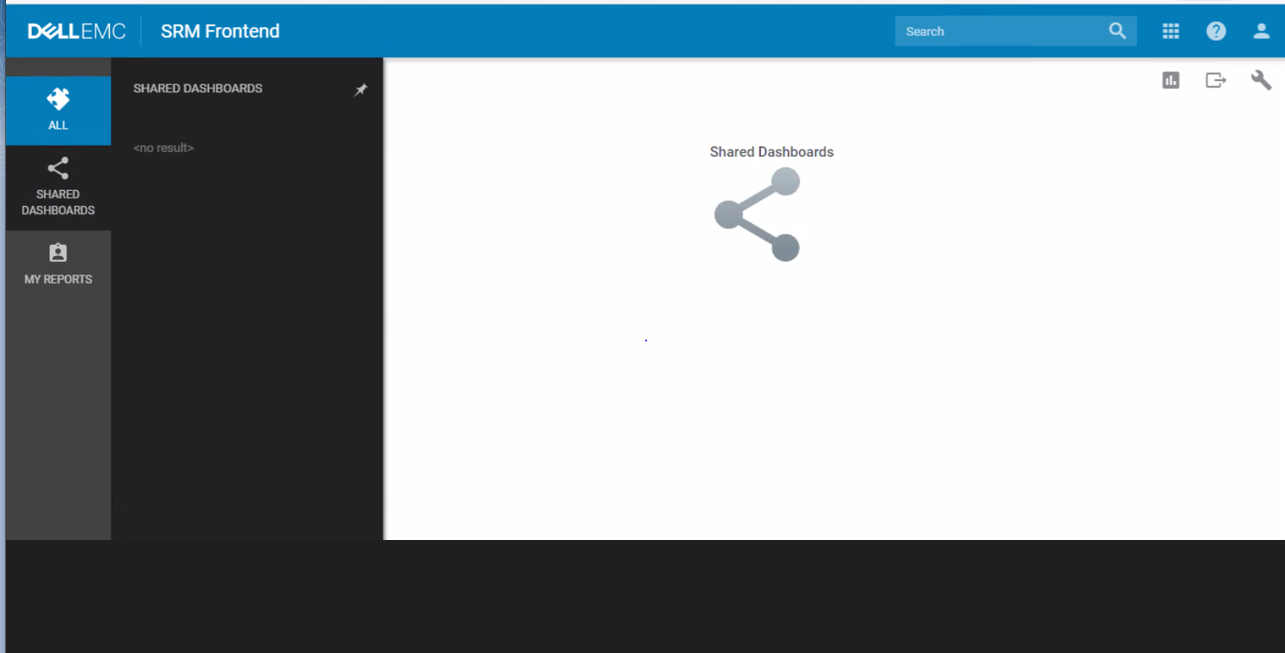Open the apps grid icon

[x=1170, y=31]
